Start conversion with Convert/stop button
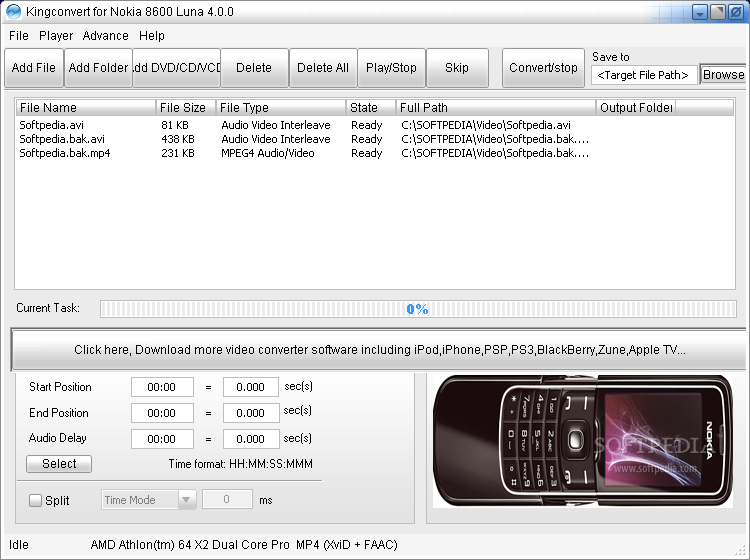 [x=543, y=68]
